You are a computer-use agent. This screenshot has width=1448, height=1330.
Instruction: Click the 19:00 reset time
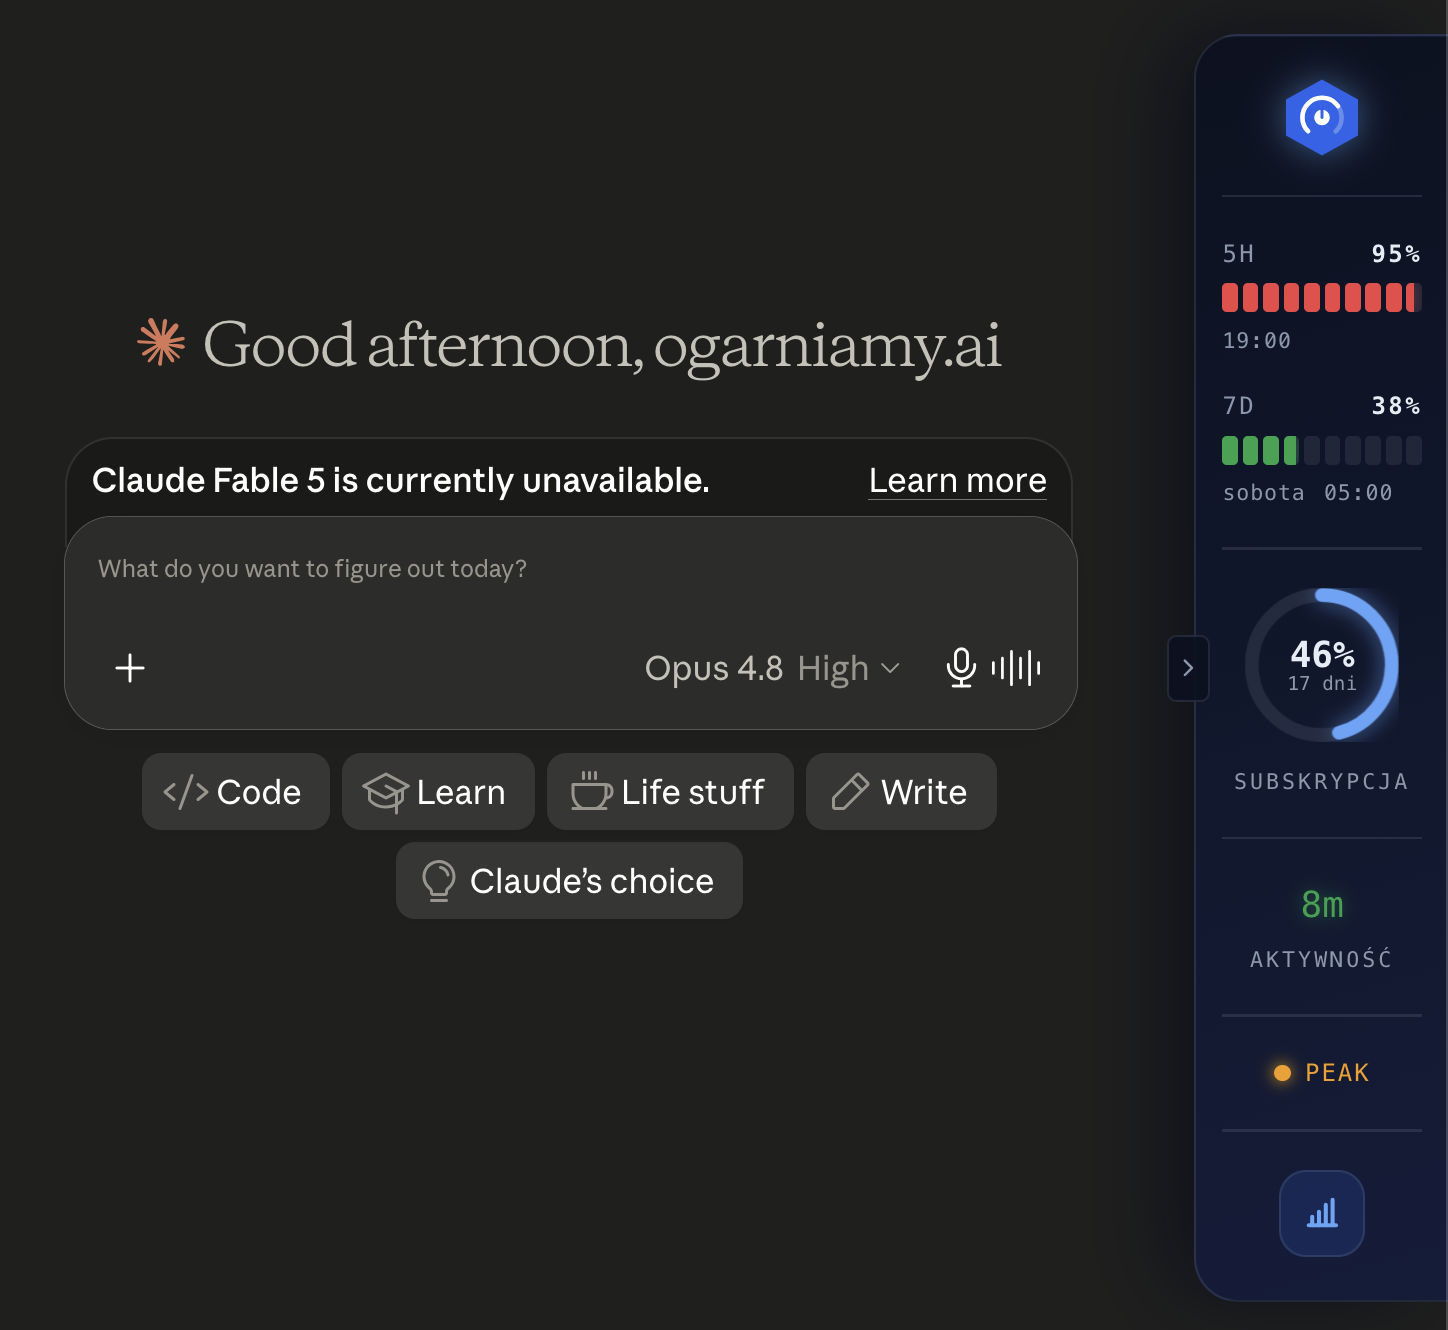click(x=1257, y=341)
